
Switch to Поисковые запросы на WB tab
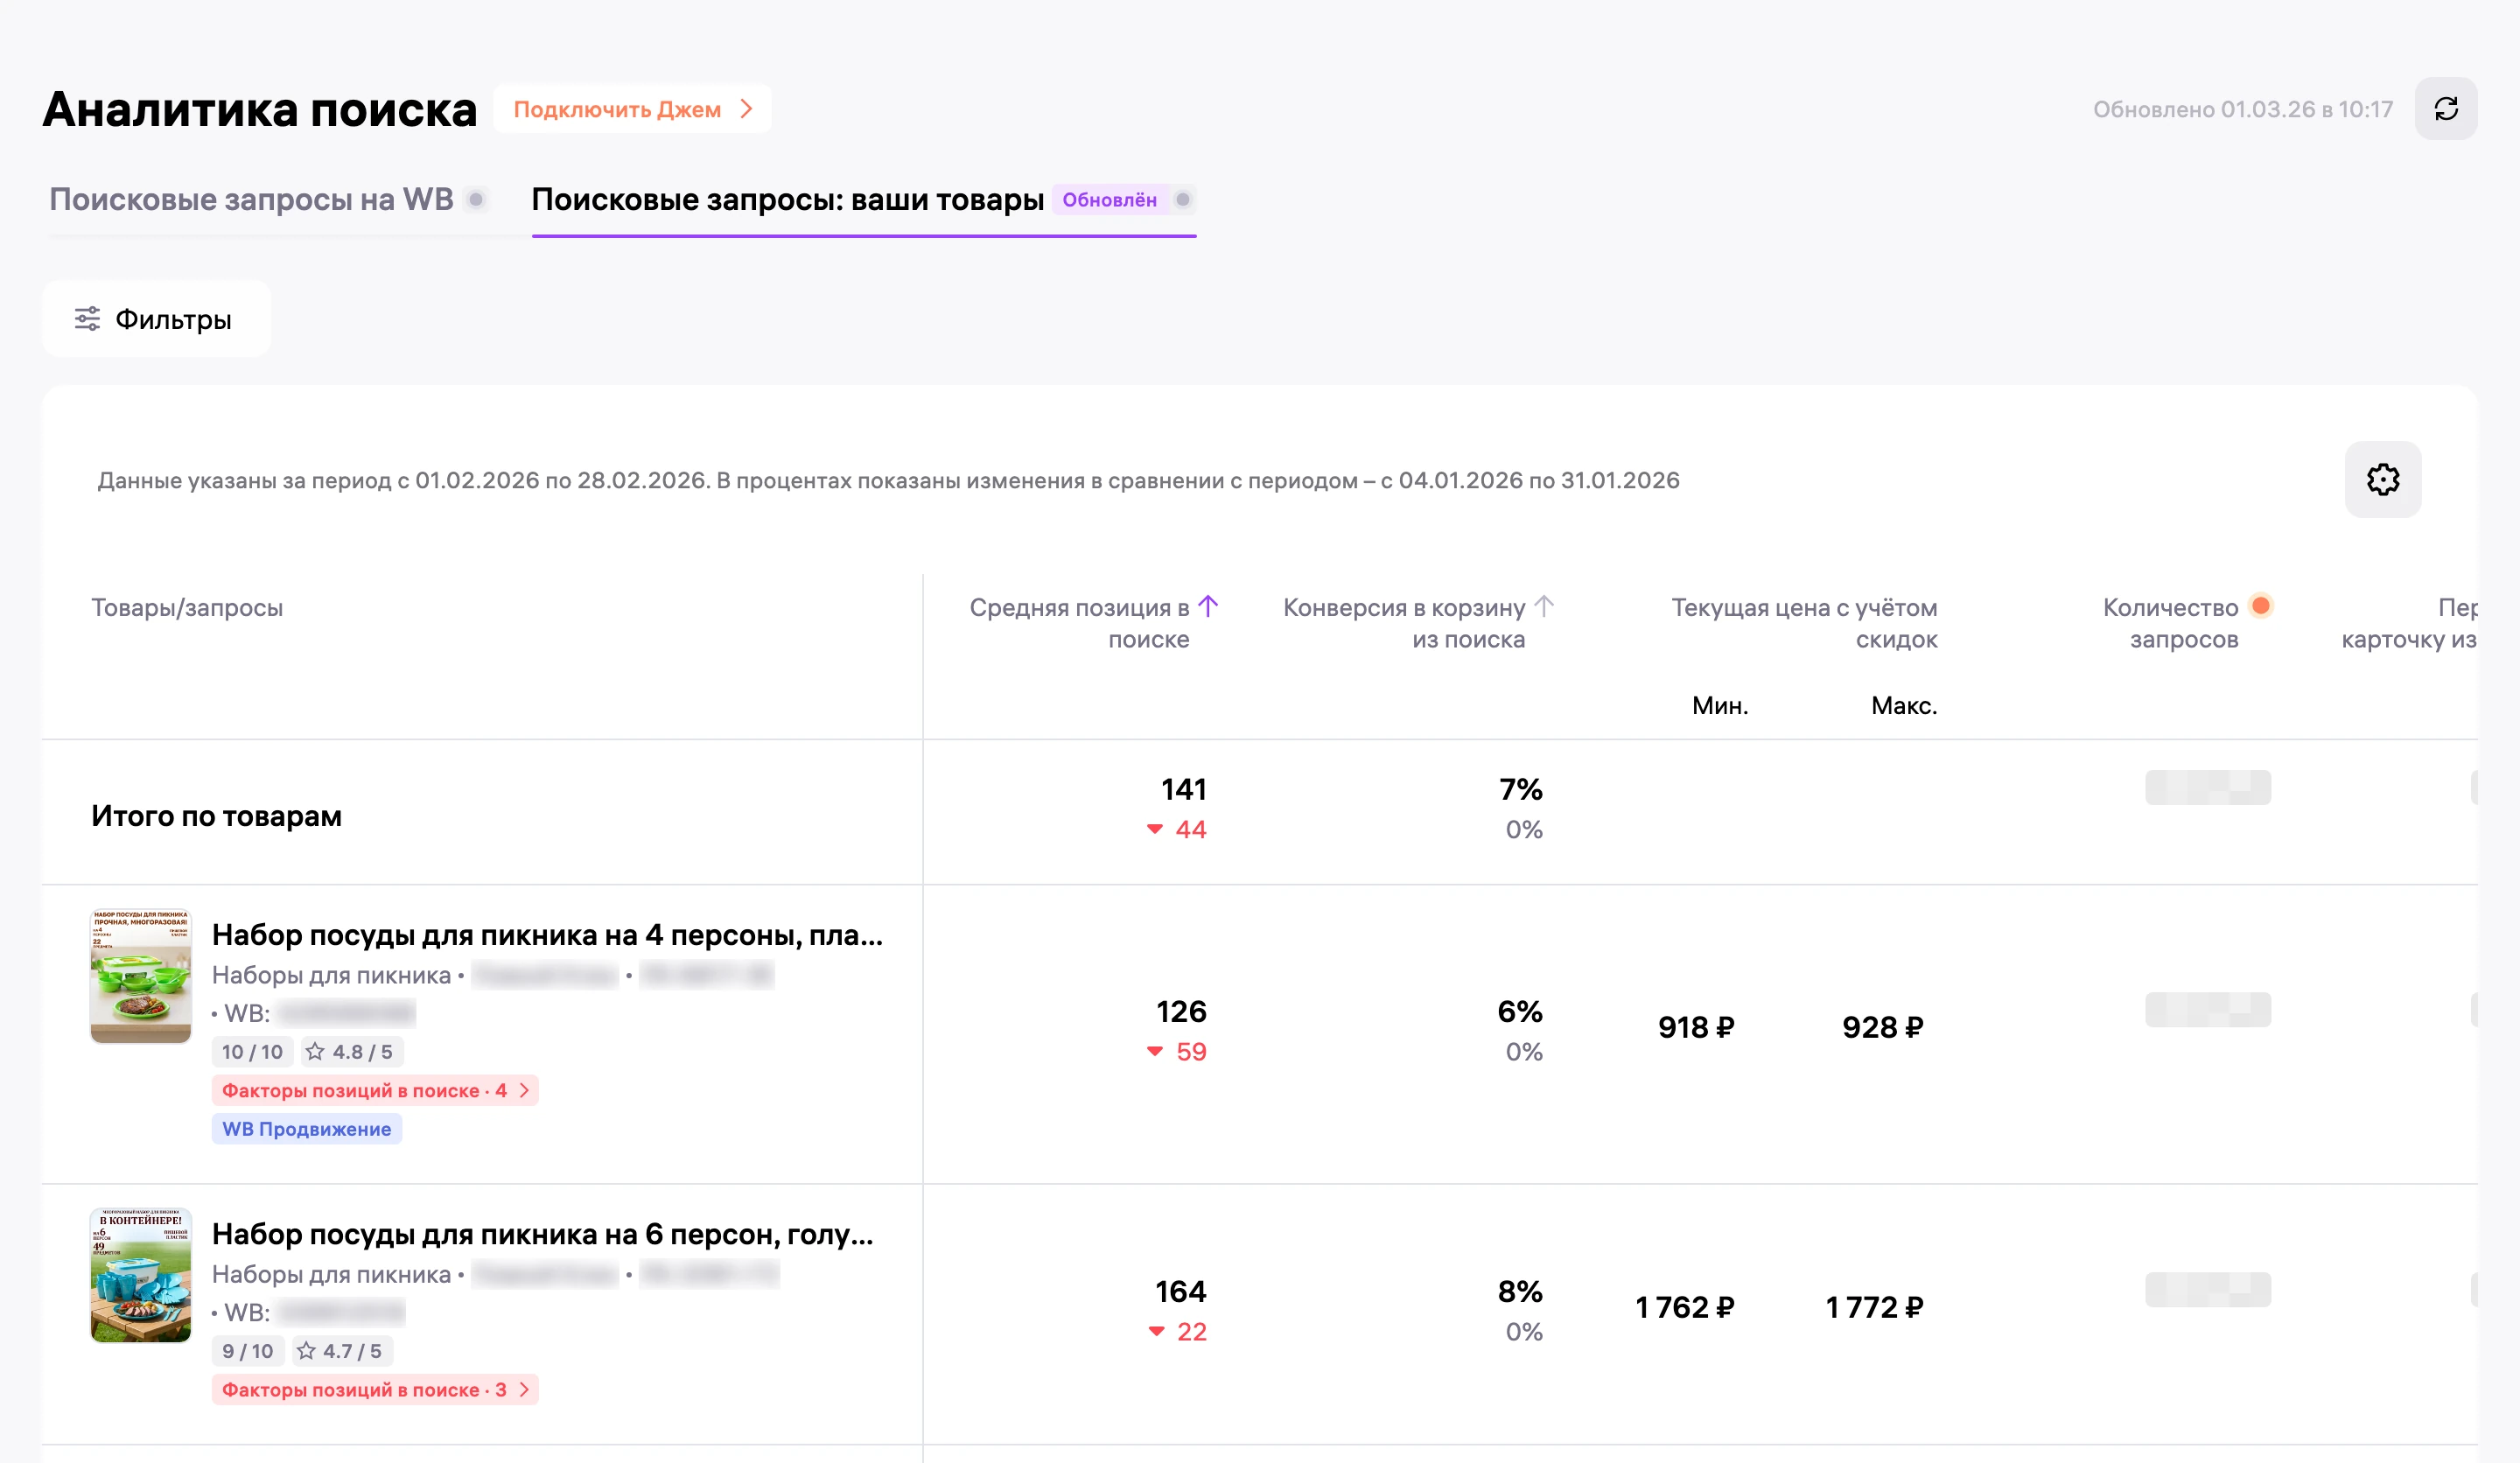pos(251,200)
